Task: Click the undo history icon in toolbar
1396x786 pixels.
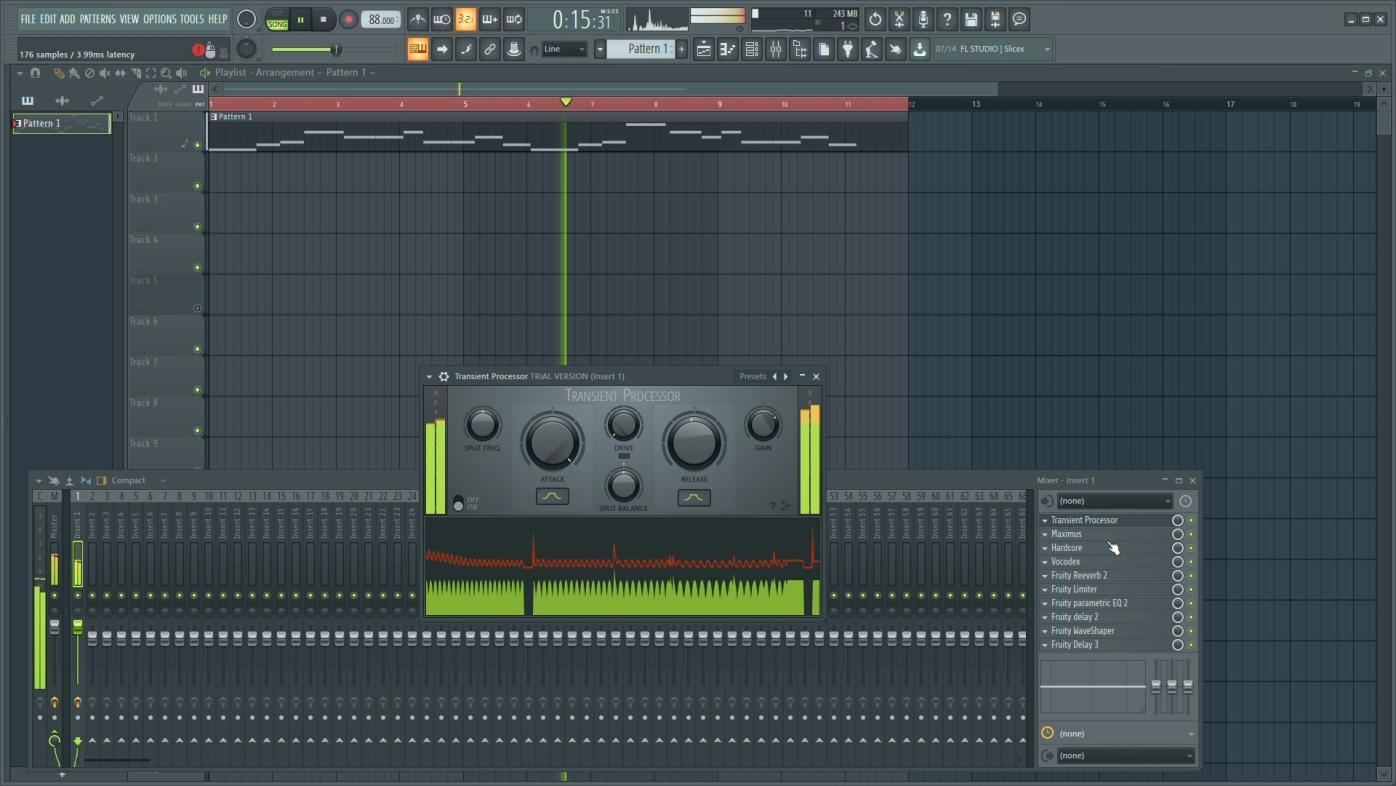Action: (x=875, y=19)
